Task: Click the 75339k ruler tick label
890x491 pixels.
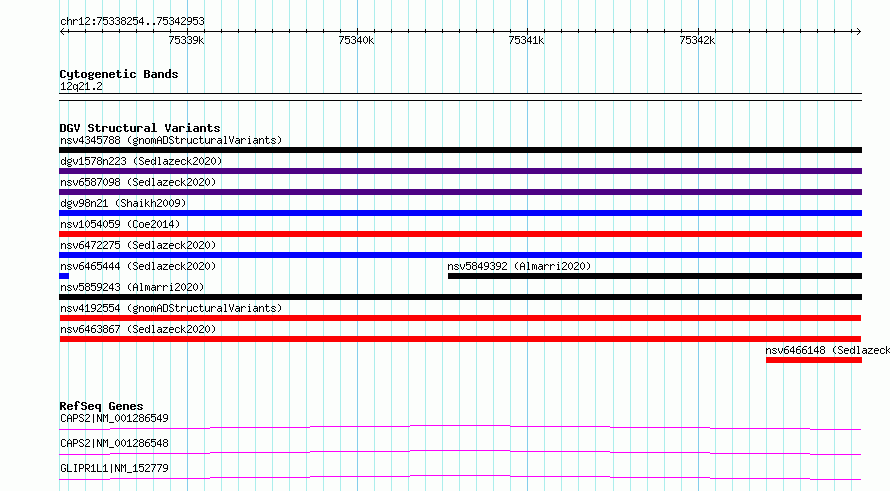Action: (x=186, y=40)
